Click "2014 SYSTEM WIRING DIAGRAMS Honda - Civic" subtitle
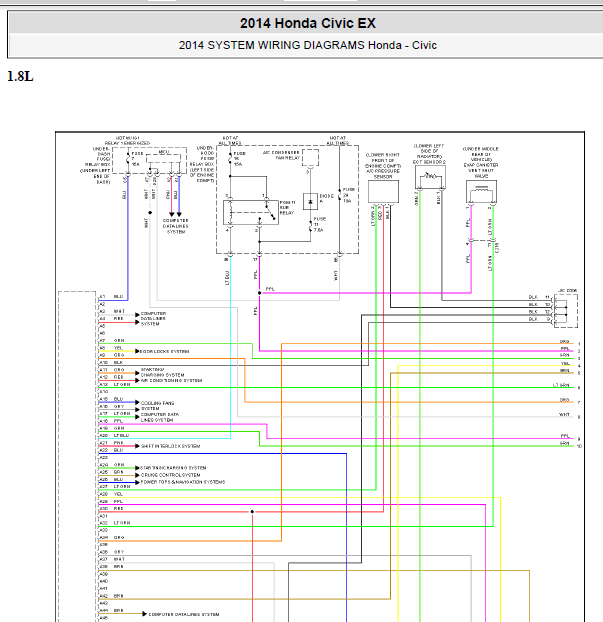The image size is (603, 622). pos(307,45)
